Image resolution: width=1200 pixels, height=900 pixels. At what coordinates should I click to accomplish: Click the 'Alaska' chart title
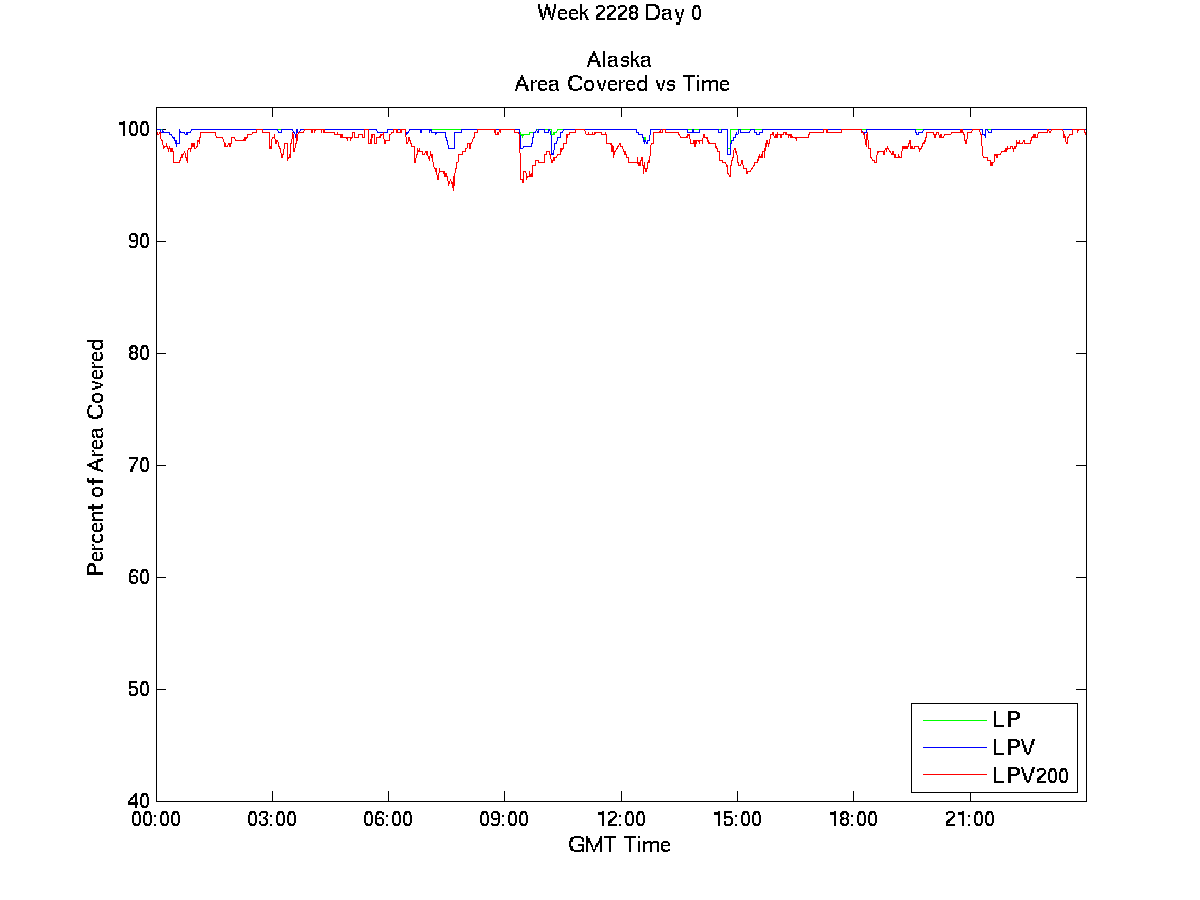(x=619, y=60)
